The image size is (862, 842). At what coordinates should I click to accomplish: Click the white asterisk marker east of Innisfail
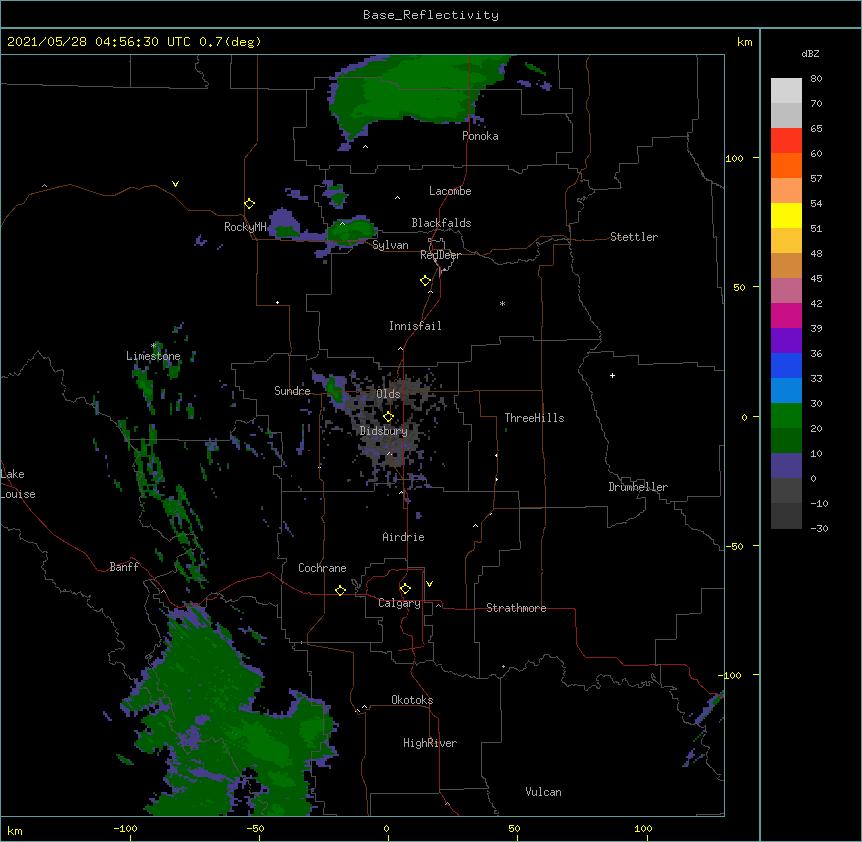click(502, 303)
